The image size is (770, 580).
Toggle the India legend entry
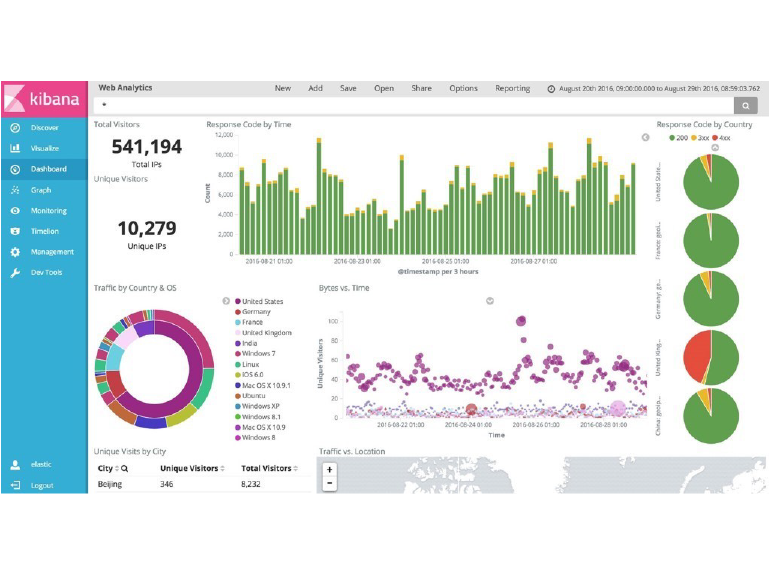(x=246, y=343)
